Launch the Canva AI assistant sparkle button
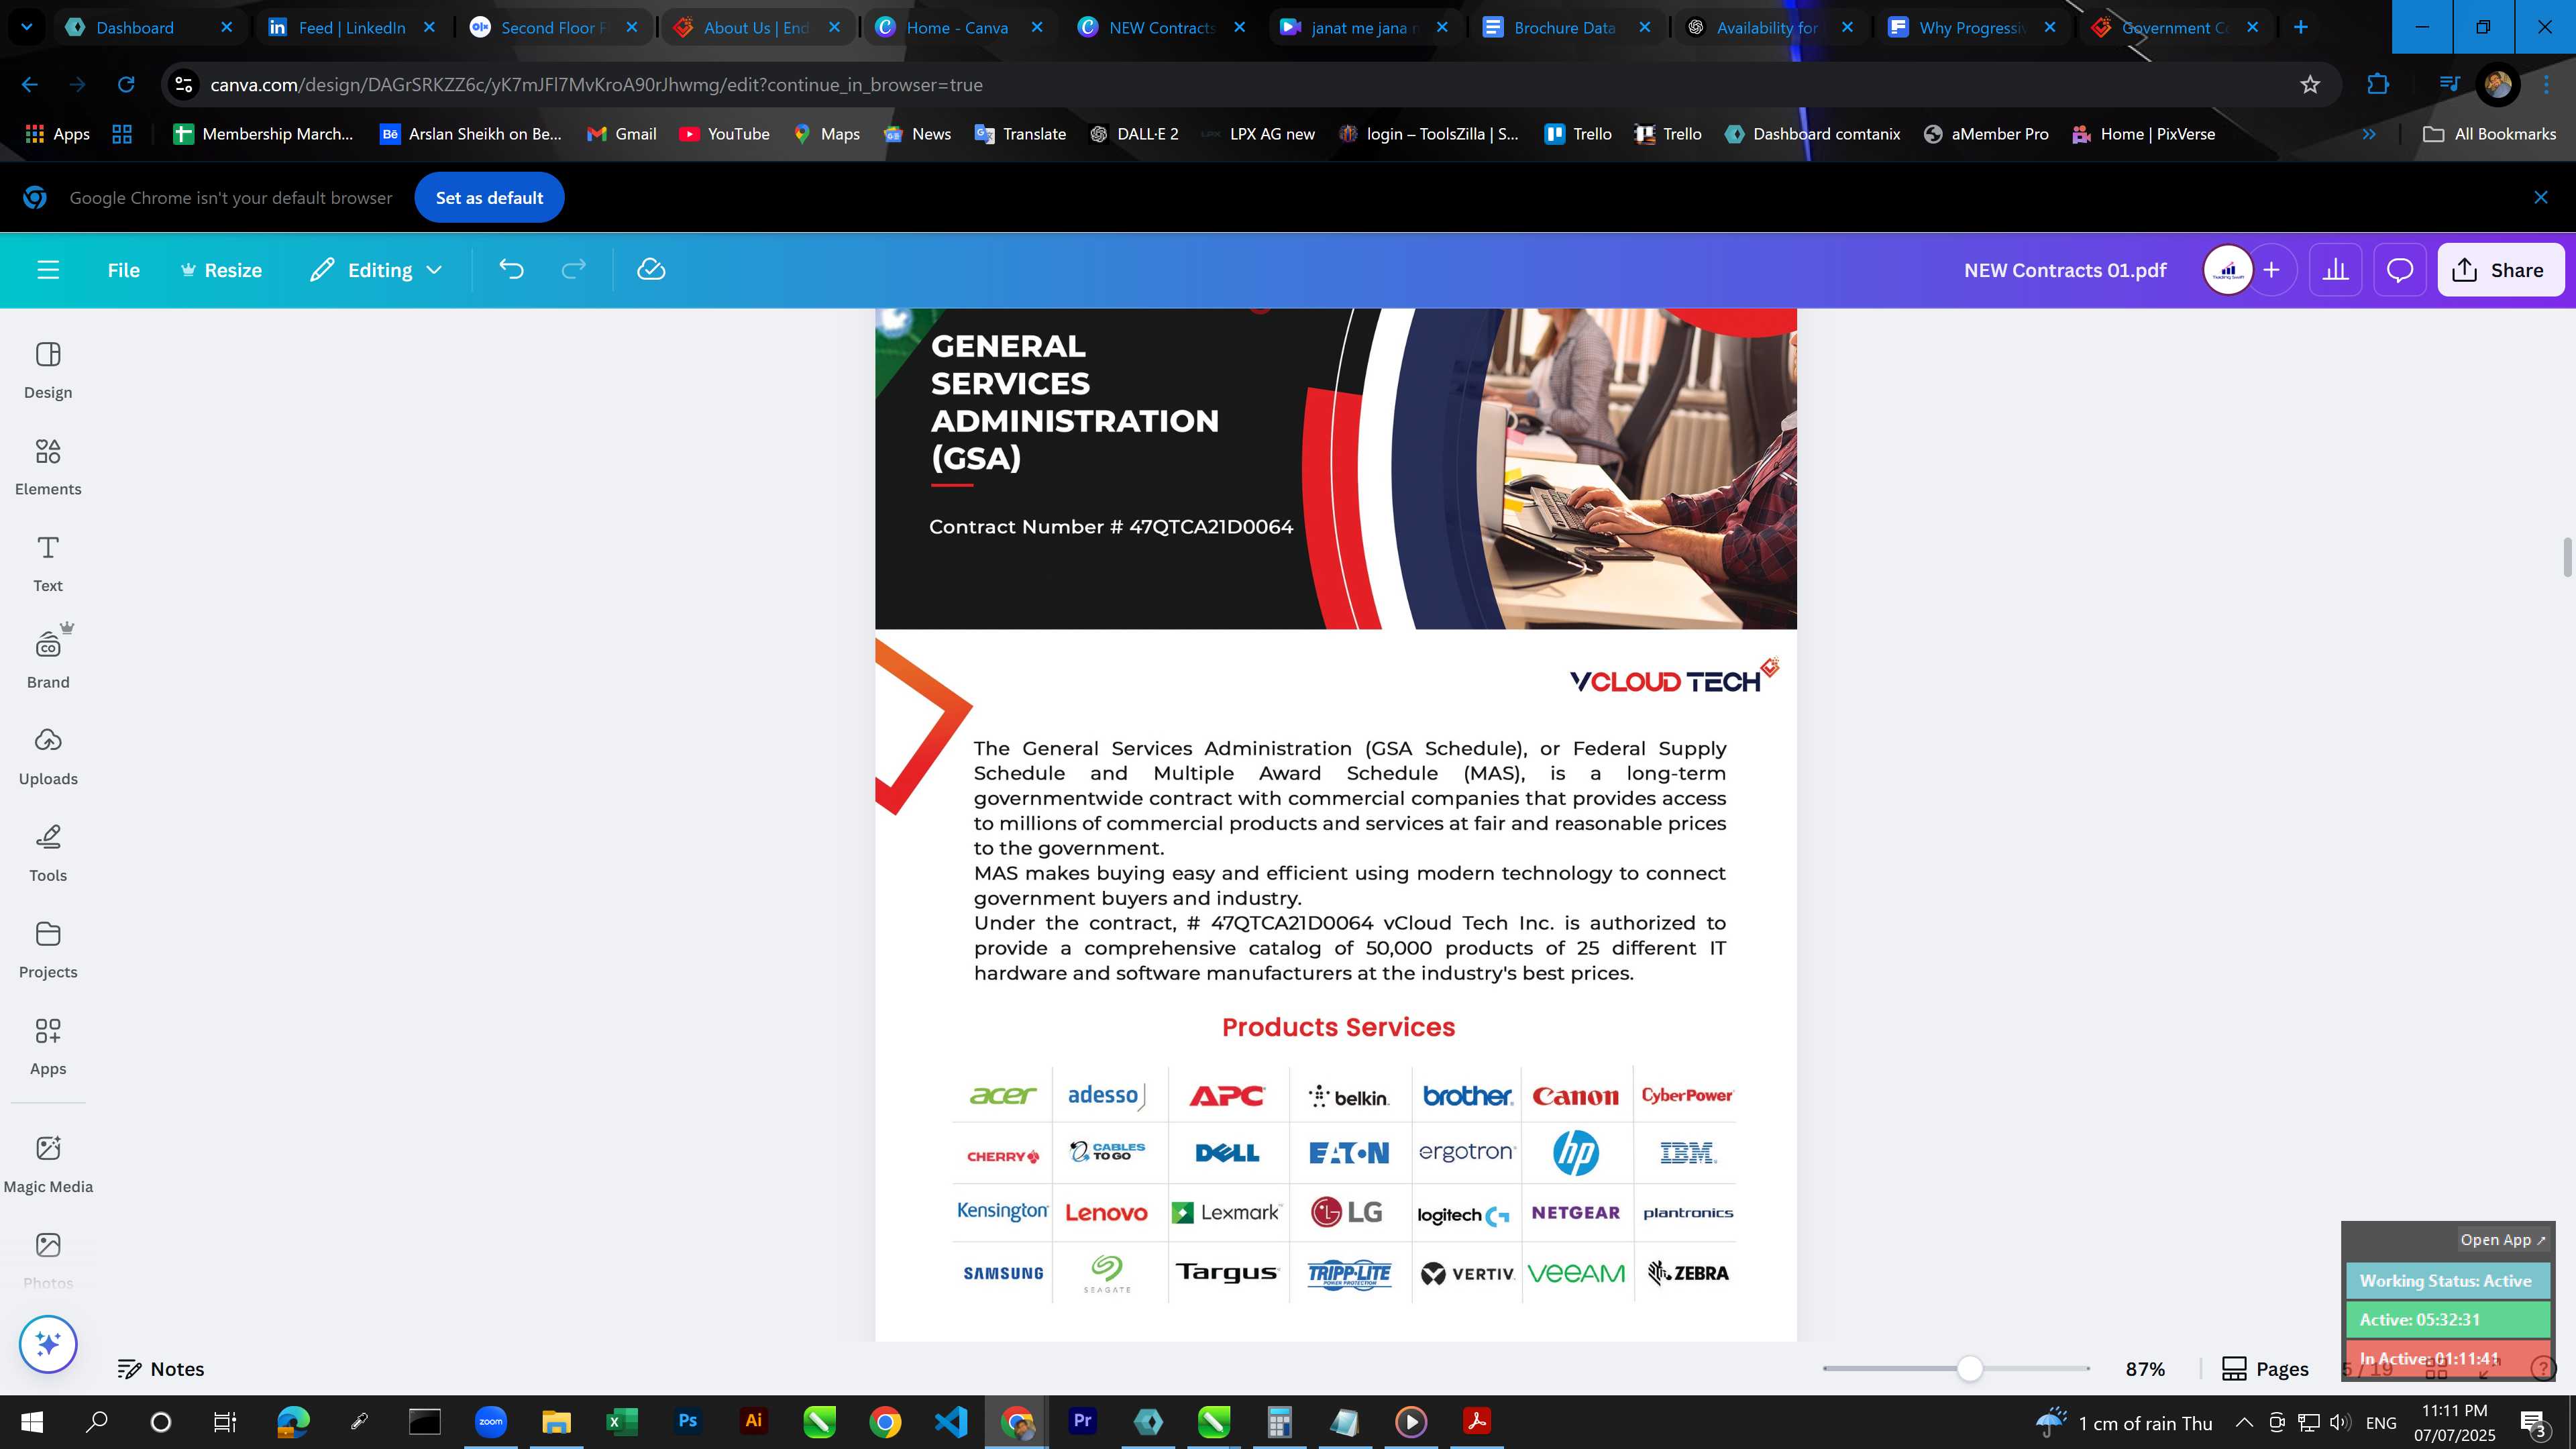Image resolution: width=2576 pixels, height=1449 pixels. [x=48, y=1344]
